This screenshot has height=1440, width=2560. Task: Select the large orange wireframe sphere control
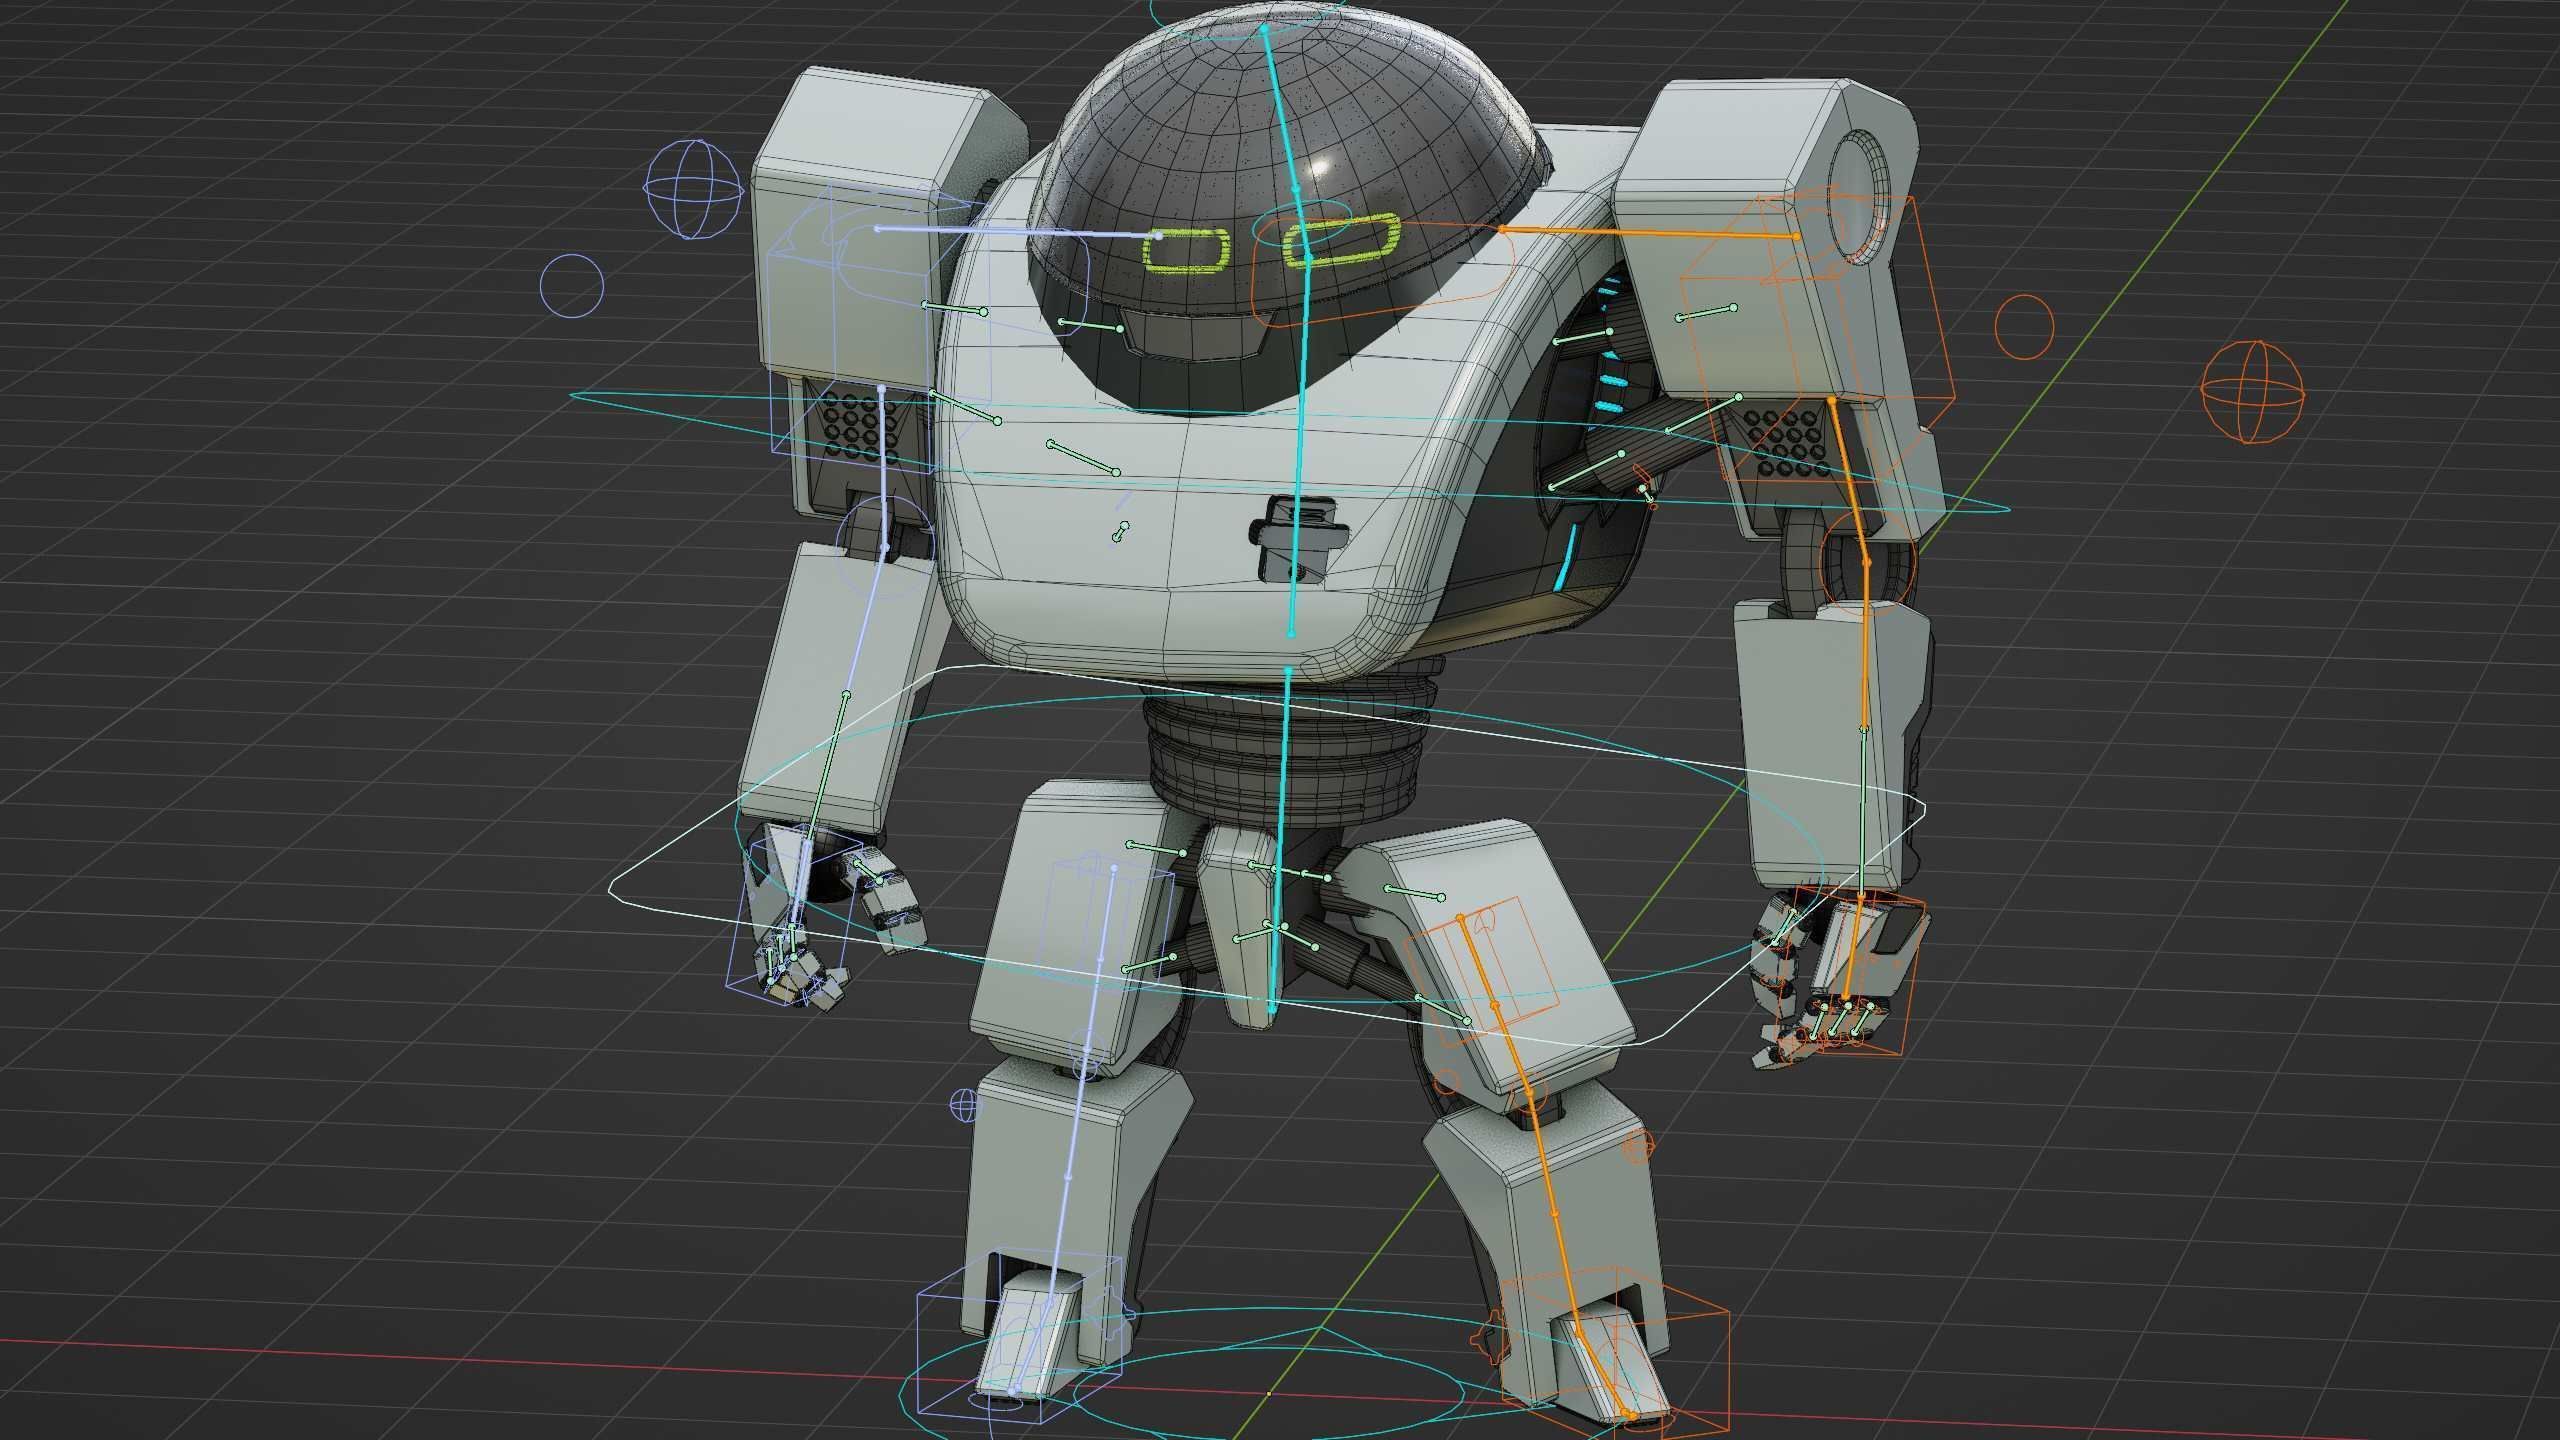point(2252,391)
